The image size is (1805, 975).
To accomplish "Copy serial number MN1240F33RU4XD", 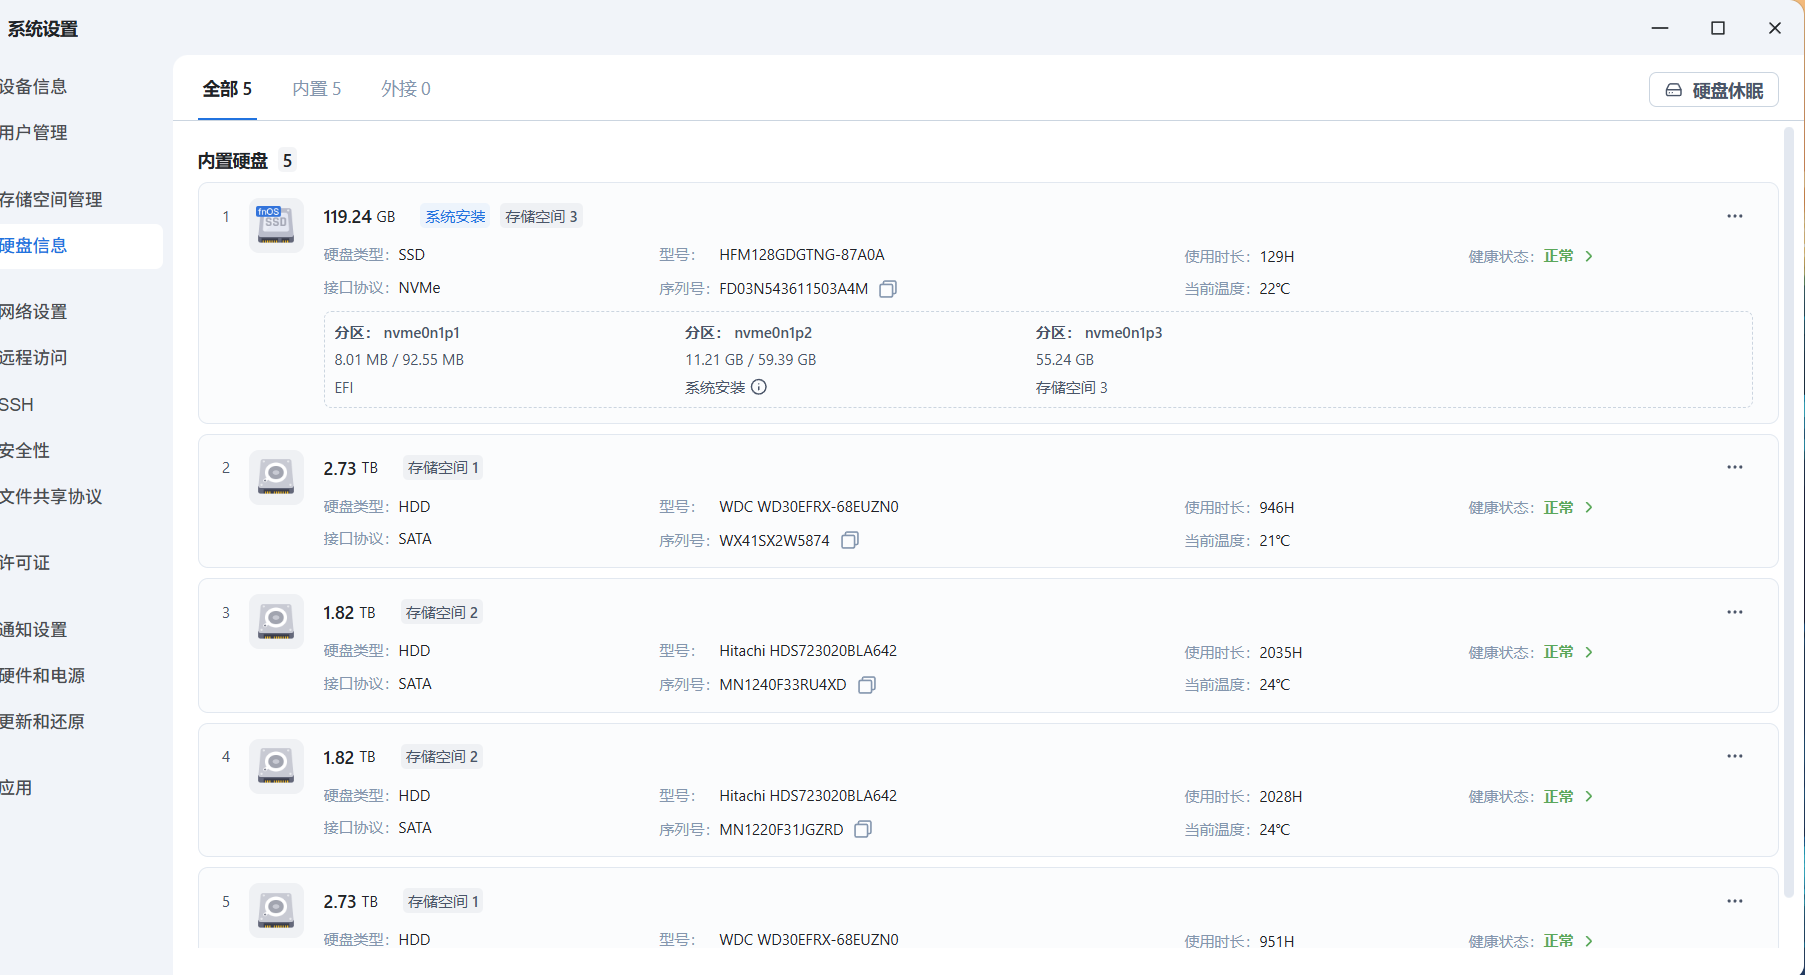I will click(867, 685).
